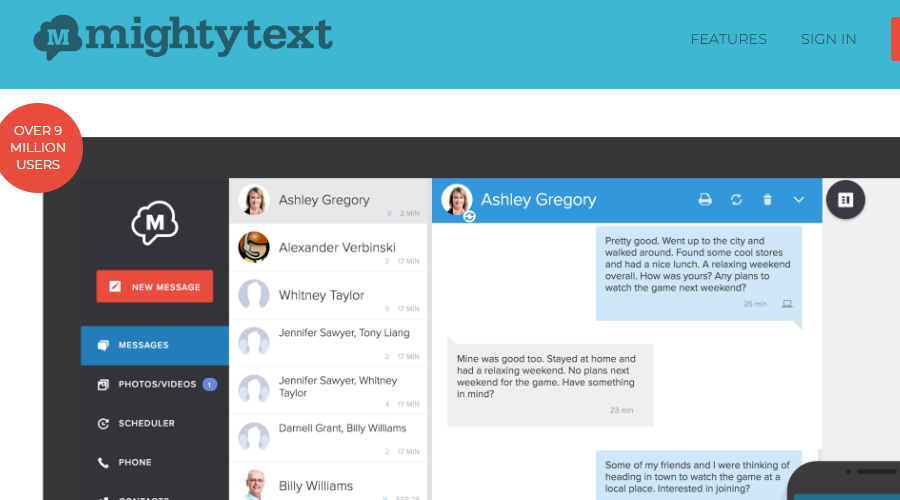The height and width of the screenshot is (500, 900).
Task: Open Jennifer Sawyer, Tony Liang conversation
Action: pyautogui.click(x=328, y=343)
